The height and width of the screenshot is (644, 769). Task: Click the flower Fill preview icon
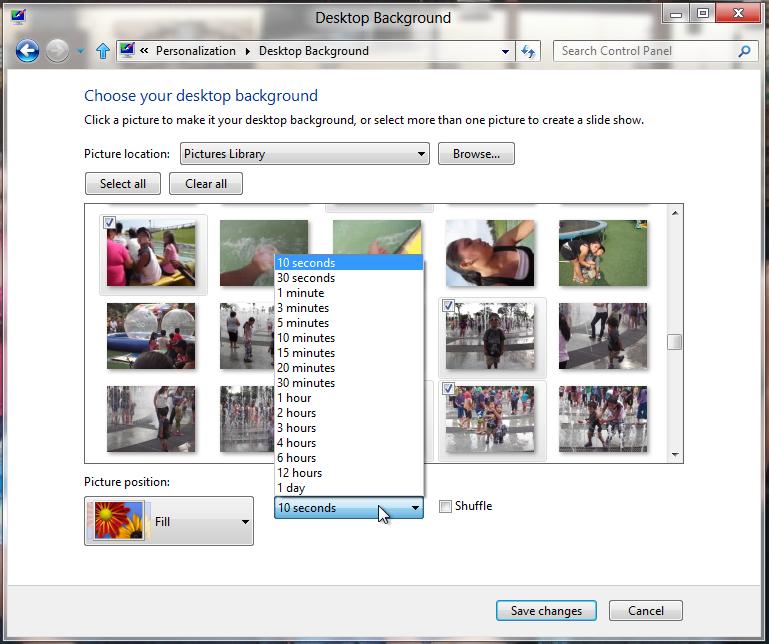tap(118, 521)
